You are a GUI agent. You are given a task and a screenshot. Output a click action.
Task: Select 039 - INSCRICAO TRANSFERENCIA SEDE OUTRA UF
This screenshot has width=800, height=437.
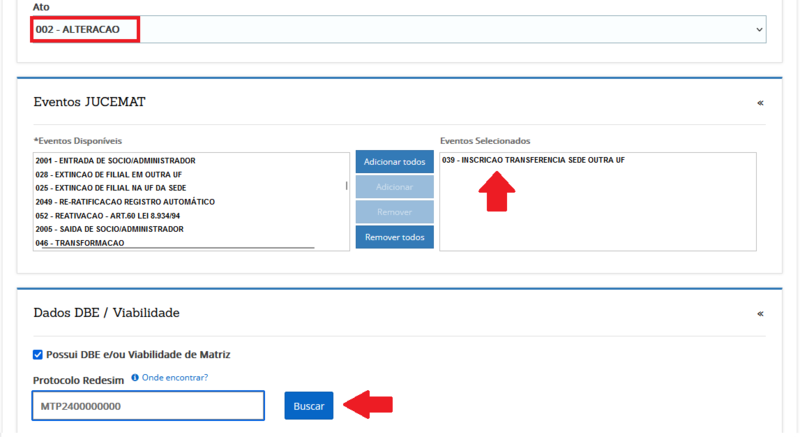pyautogui.click(x=533, y=160)
